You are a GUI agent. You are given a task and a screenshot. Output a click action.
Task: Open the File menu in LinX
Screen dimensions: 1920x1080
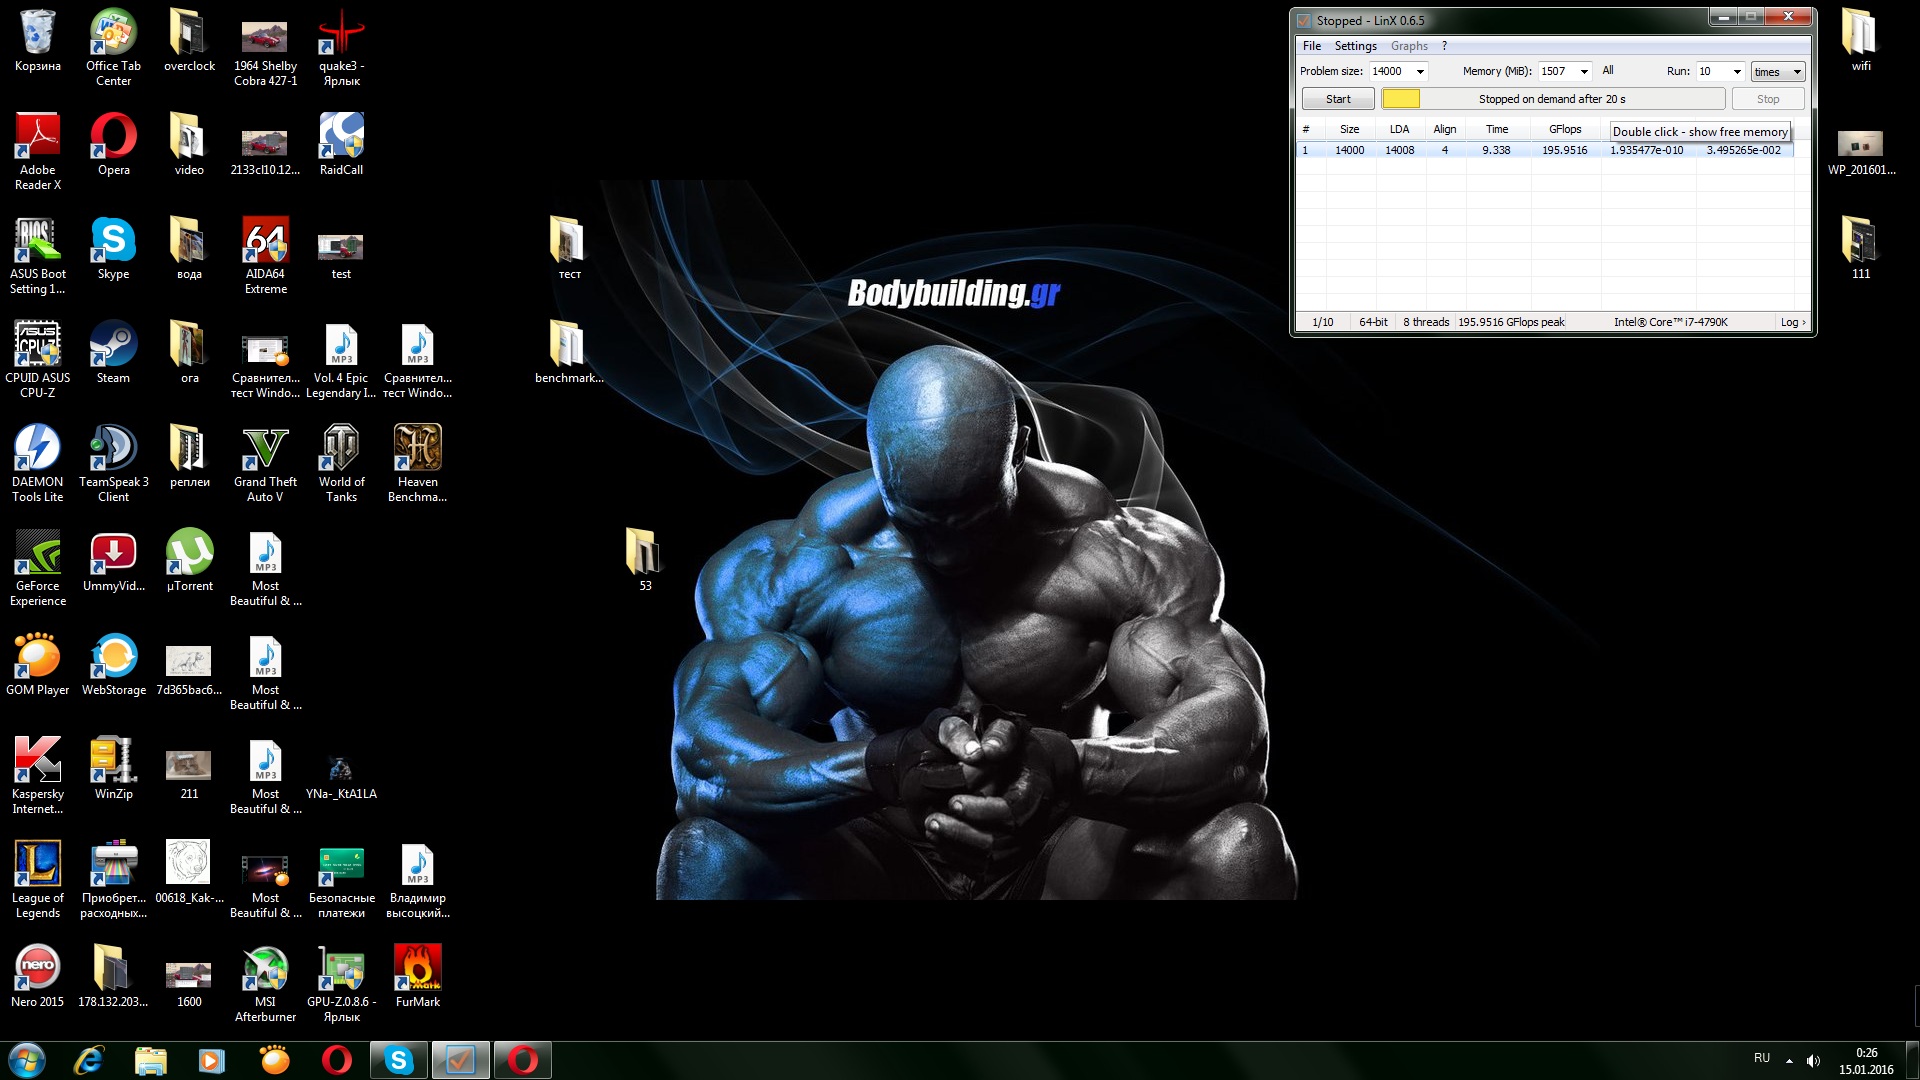(x=1311, y=46)
